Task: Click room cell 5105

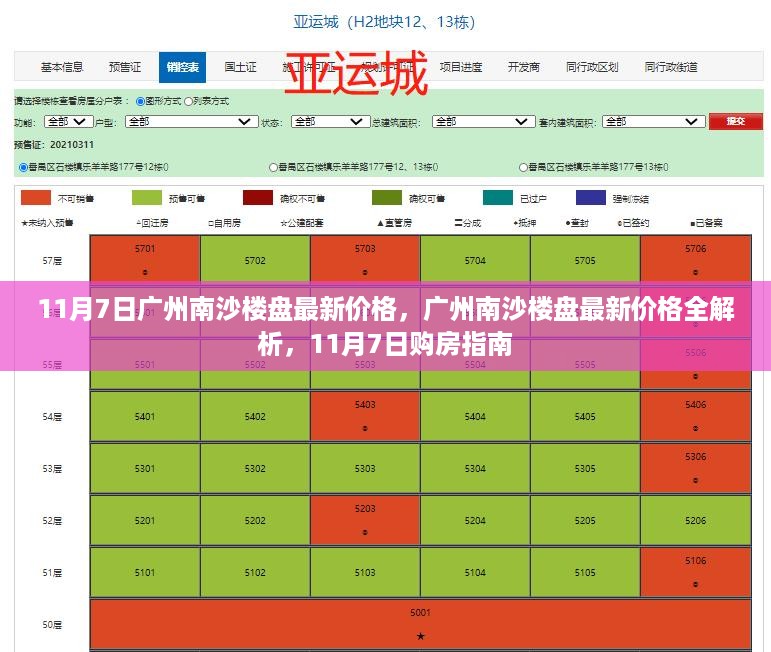Action: pyautogui.click(x=585, y=572)
